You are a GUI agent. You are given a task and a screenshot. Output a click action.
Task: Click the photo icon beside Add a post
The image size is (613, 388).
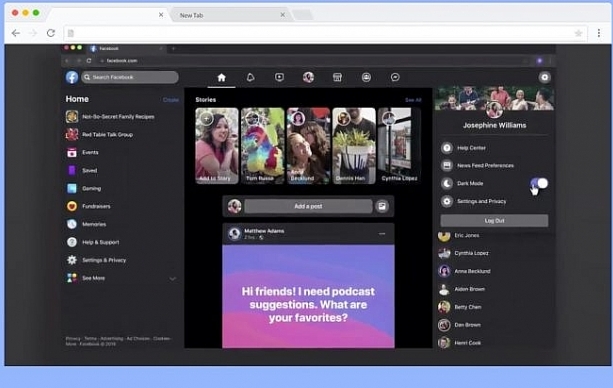tap(382, 206)
